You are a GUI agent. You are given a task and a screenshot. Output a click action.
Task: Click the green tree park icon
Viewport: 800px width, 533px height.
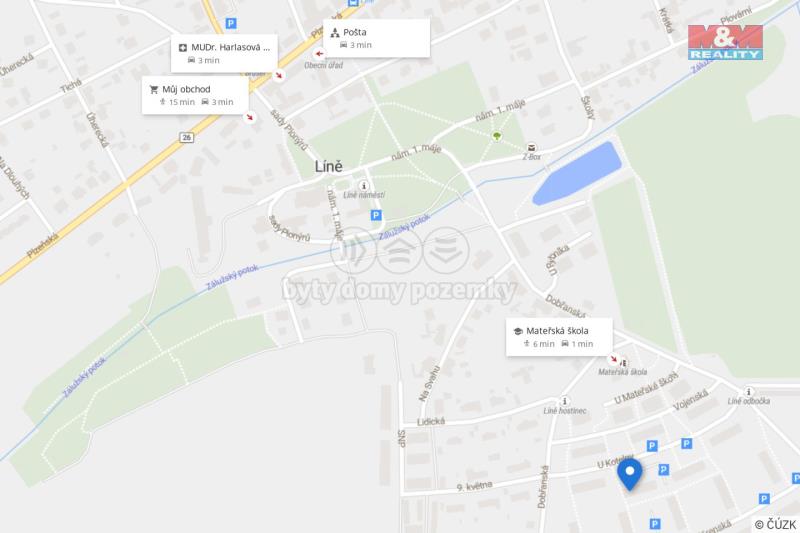[x=496, y=136]
